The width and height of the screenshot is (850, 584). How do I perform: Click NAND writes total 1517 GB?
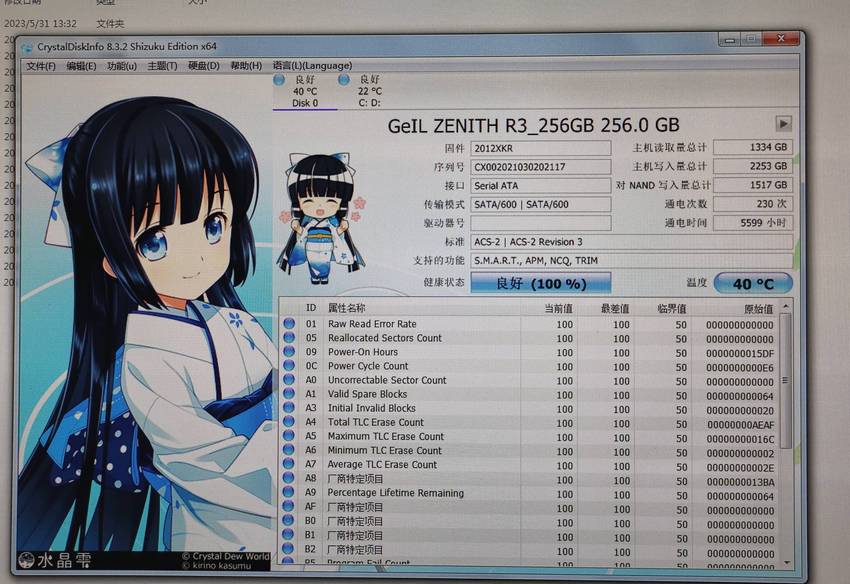(x=753, y=185)
